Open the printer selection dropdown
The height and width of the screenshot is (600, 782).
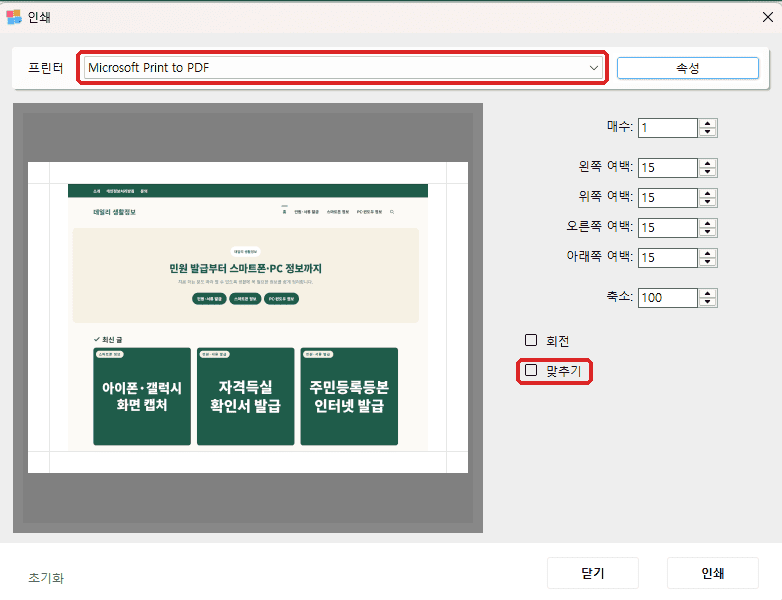343,68
